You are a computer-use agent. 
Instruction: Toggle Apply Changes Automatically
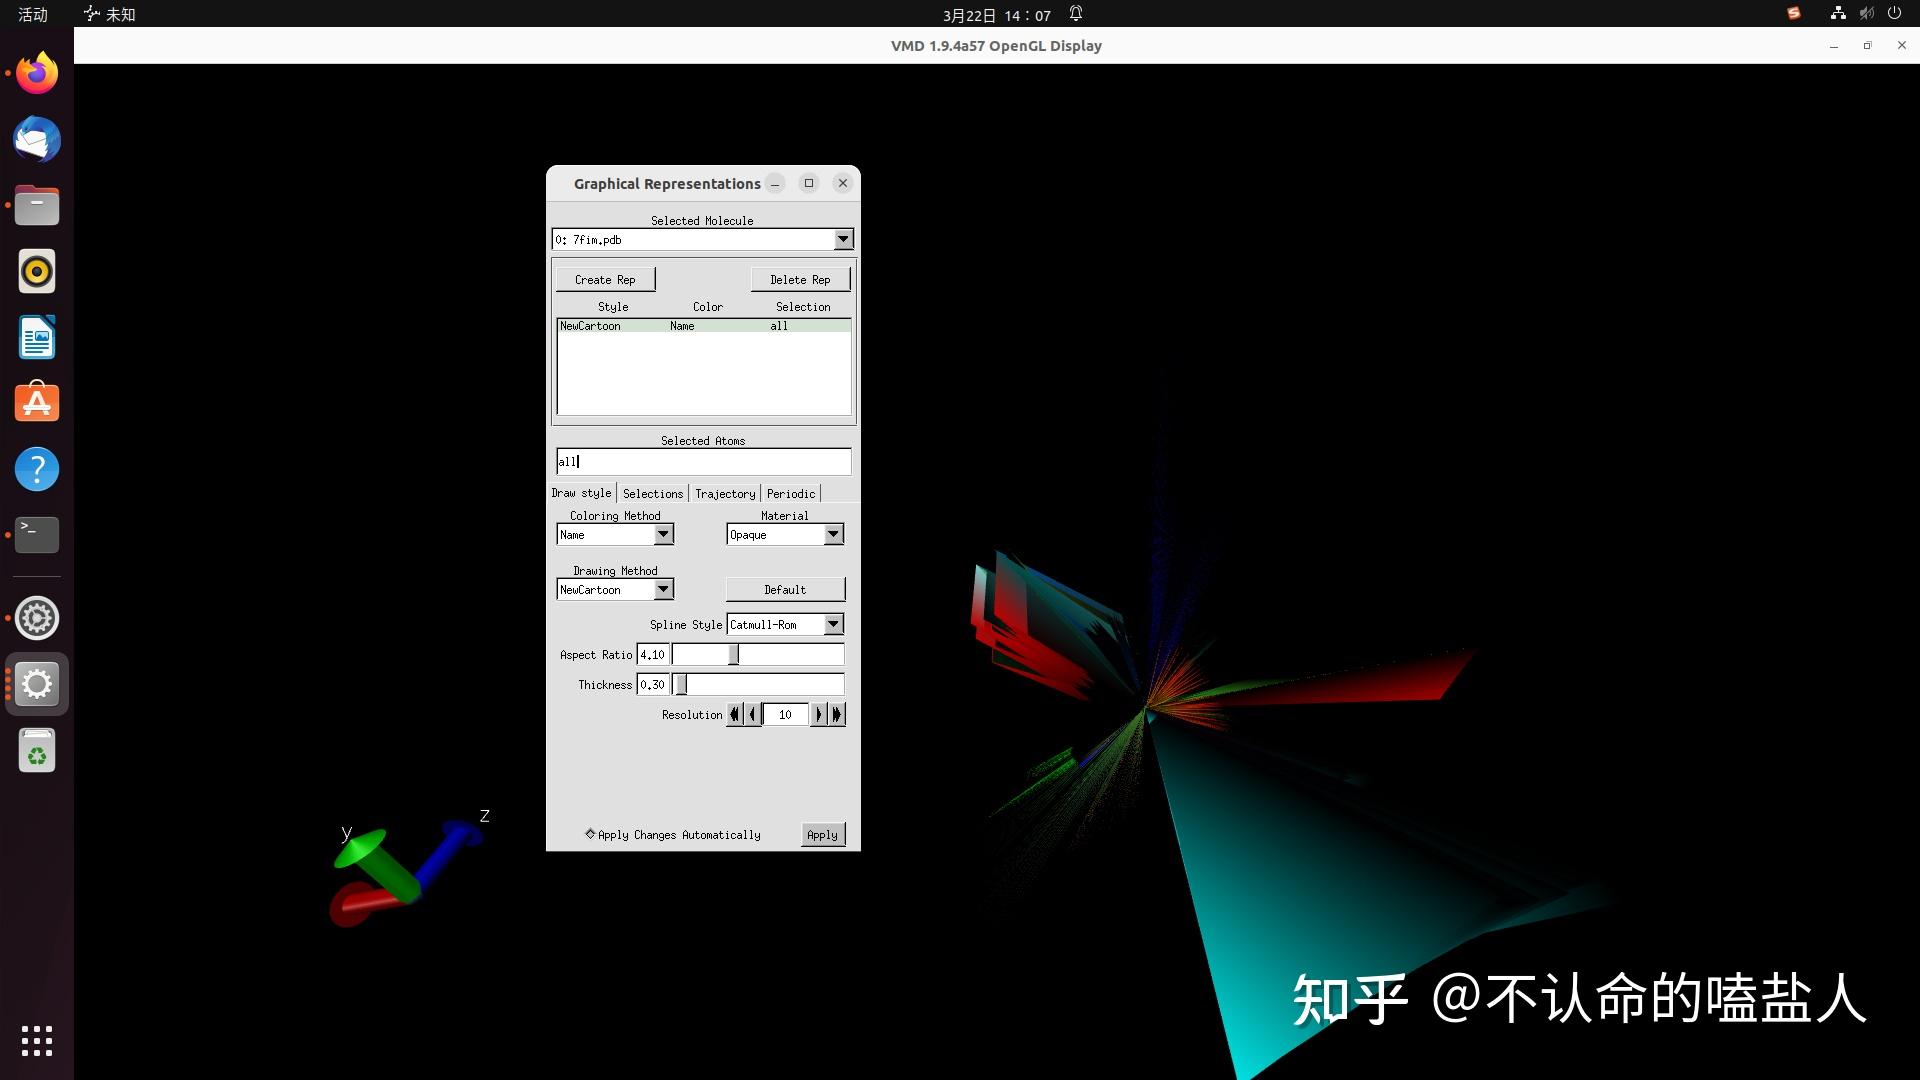pyautogui.click(x=590, y=834)
